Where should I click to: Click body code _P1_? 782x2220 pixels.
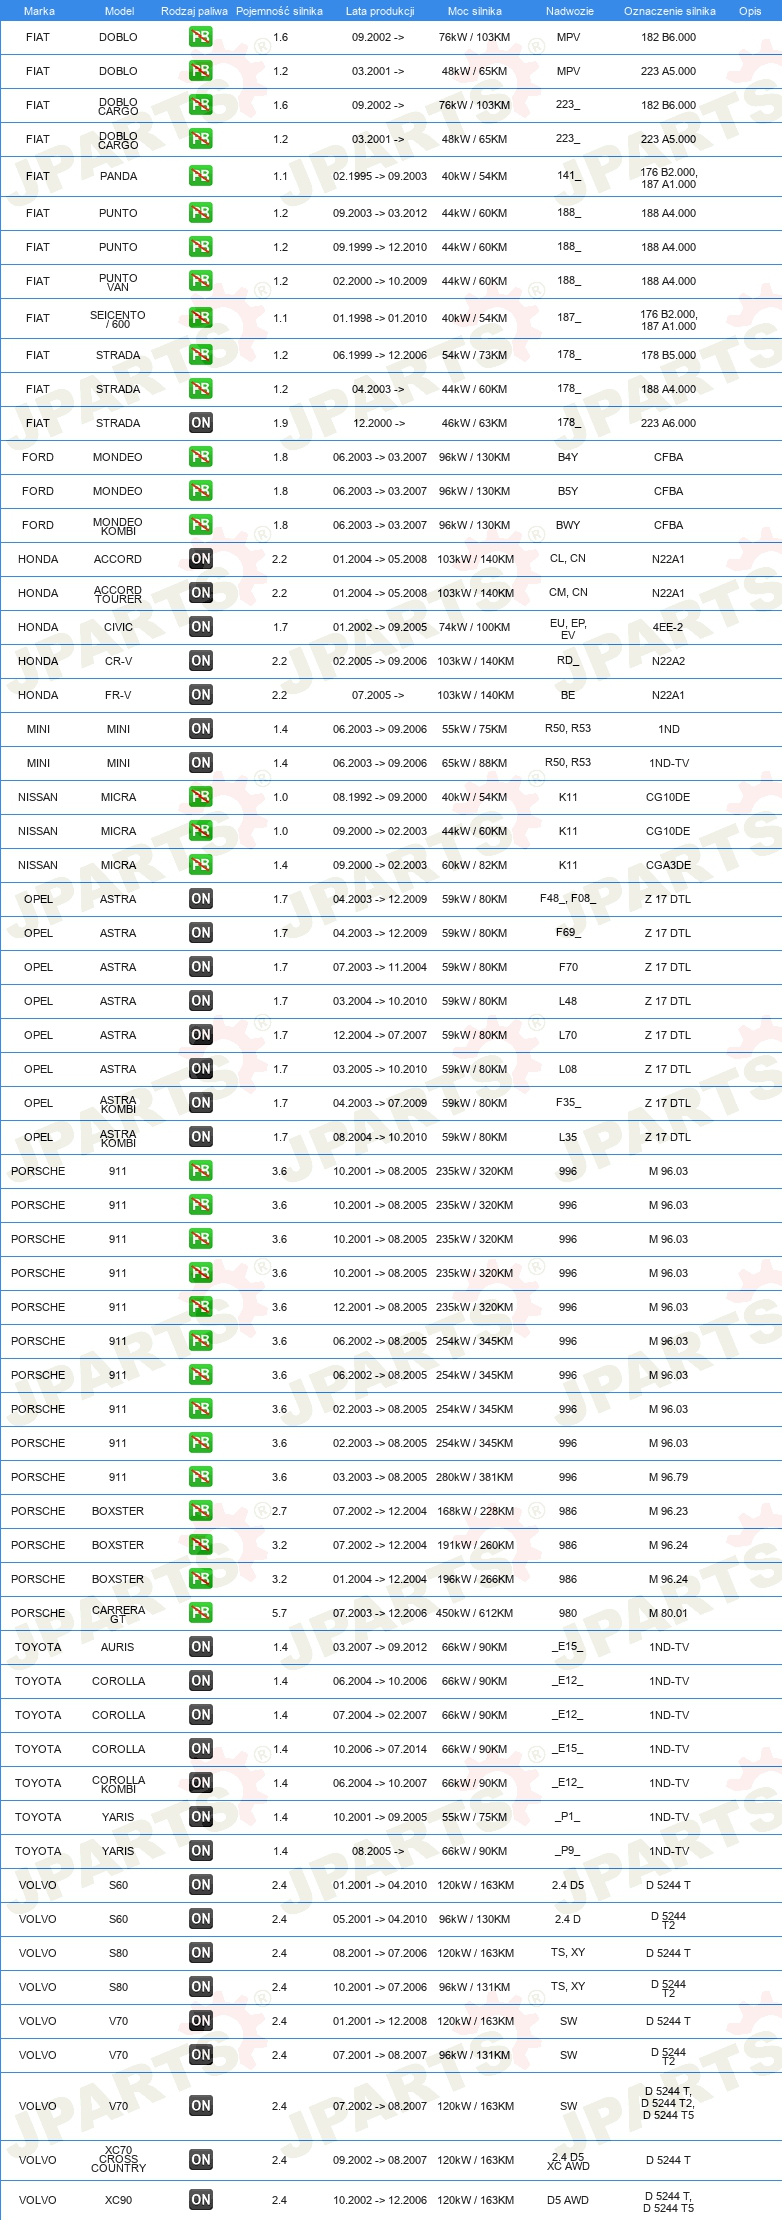568,1817
